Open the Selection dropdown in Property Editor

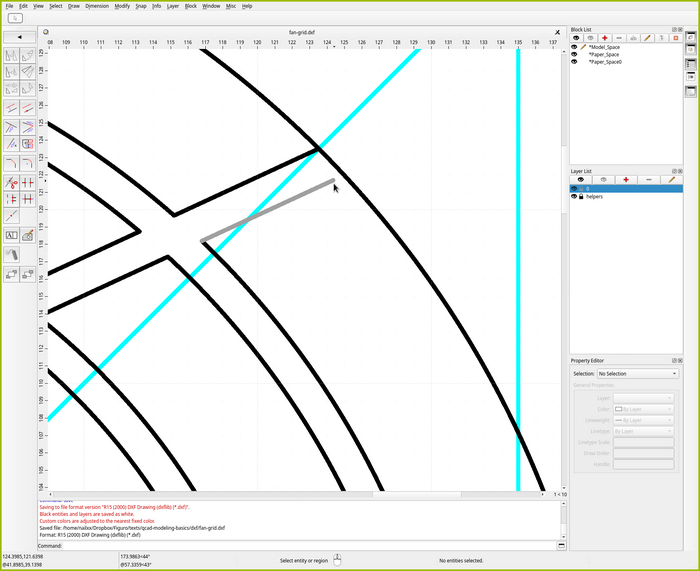pyautogui.click(x=637, y=374)
